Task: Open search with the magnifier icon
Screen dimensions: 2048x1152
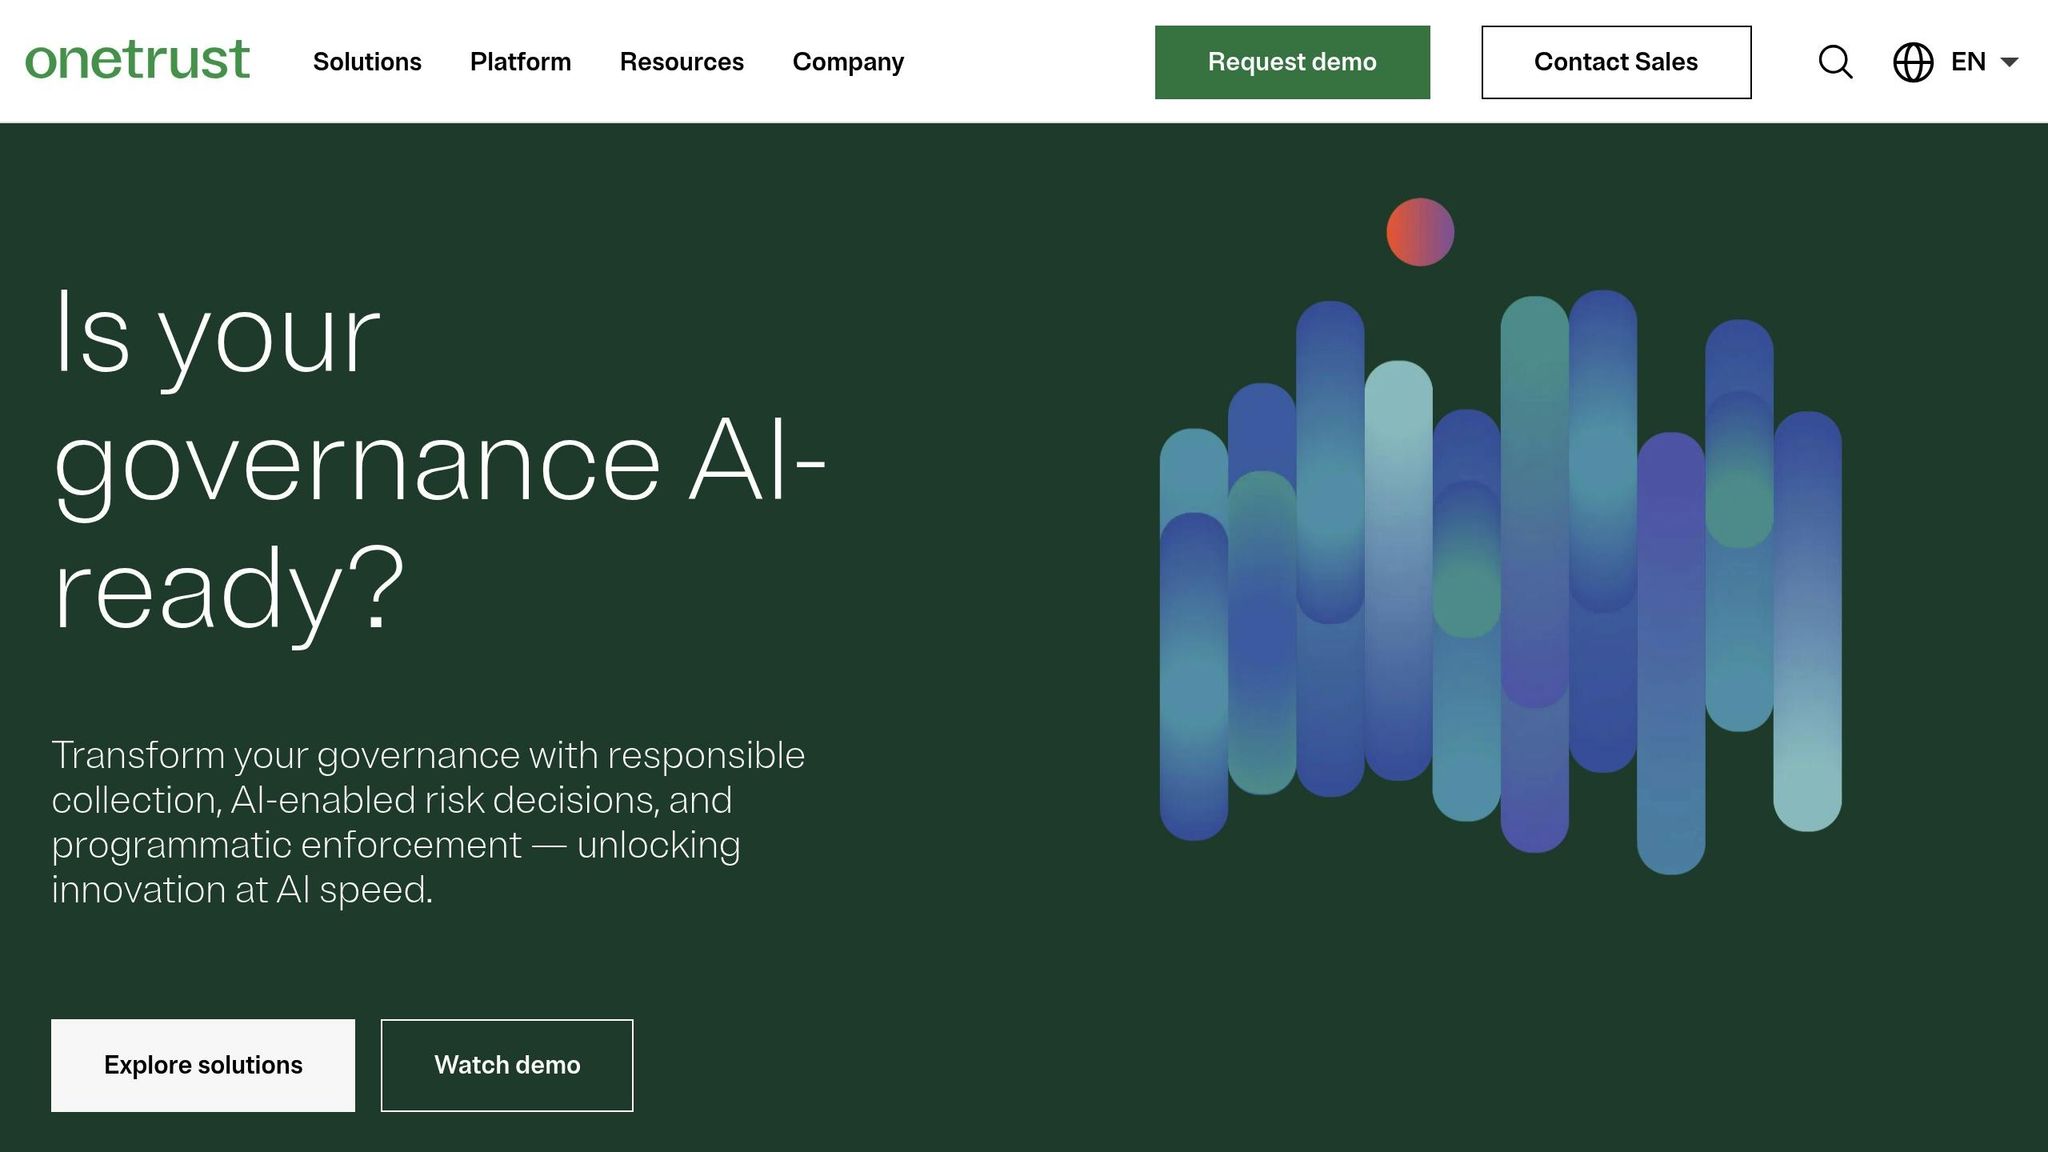Action: (x=1835, y=62)
